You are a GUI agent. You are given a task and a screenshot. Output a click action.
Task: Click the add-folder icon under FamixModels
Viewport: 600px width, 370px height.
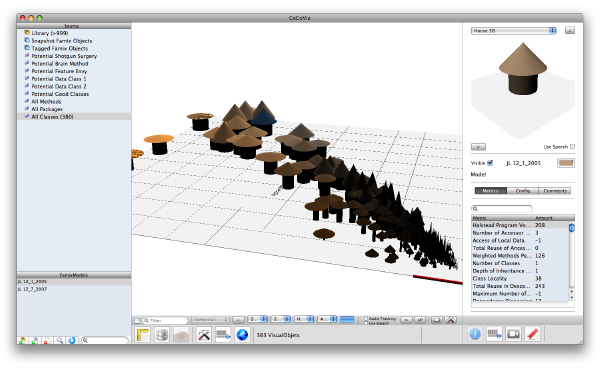coord(23,340)
